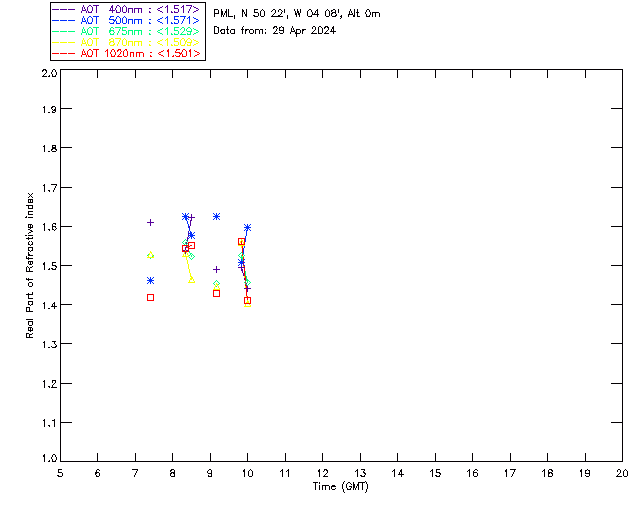The image size is (640, 512).
Task: Click the x-axis tick label 12
Action: tap(322, 473)
